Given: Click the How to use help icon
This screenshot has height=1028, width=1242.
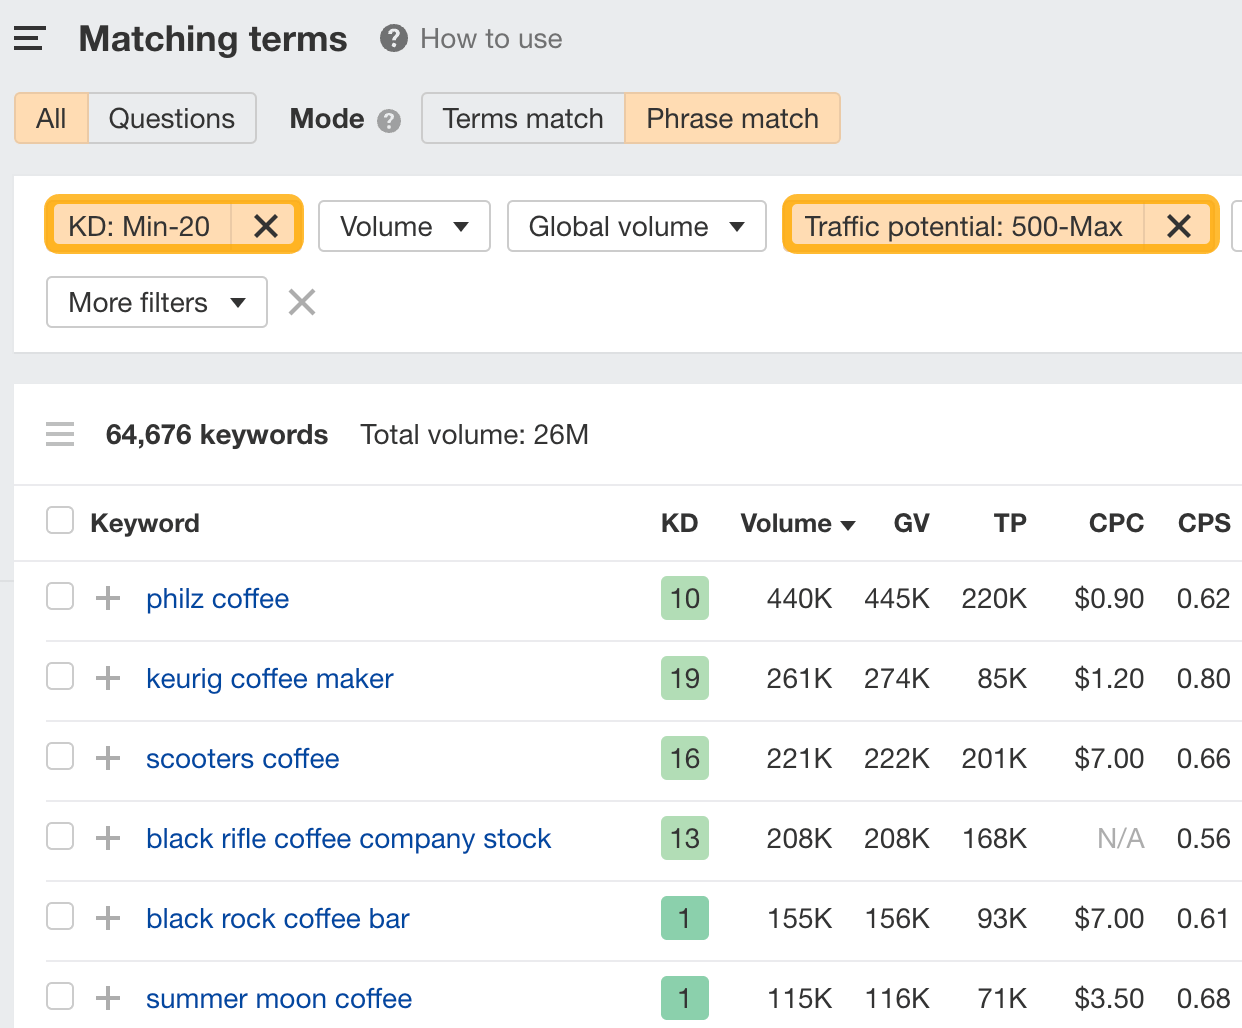Looking at the screenshot, I should click(x=393, y=38).
